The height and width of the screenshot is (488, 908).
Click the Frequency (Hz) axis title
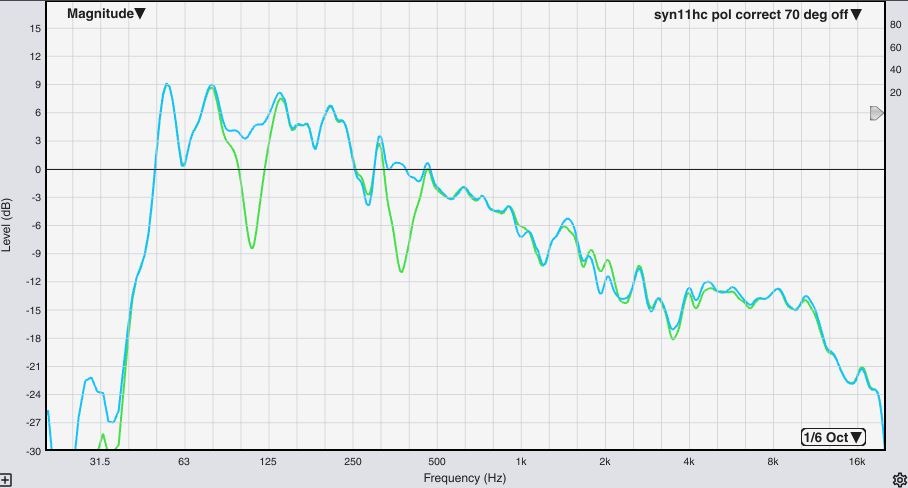click(x=464, y=478)
